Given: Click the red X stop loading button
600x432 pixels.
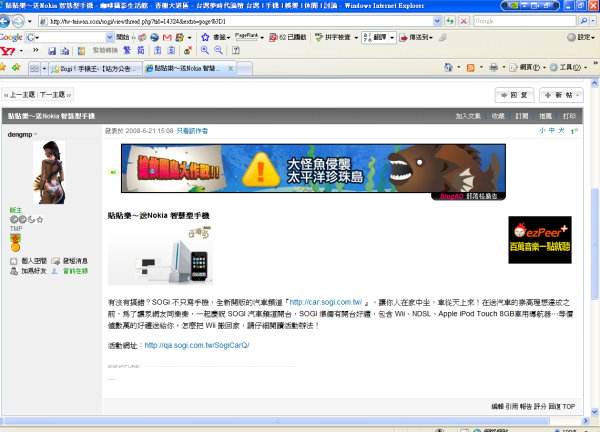Looking at the screenshot, I should tap(463, 21).
